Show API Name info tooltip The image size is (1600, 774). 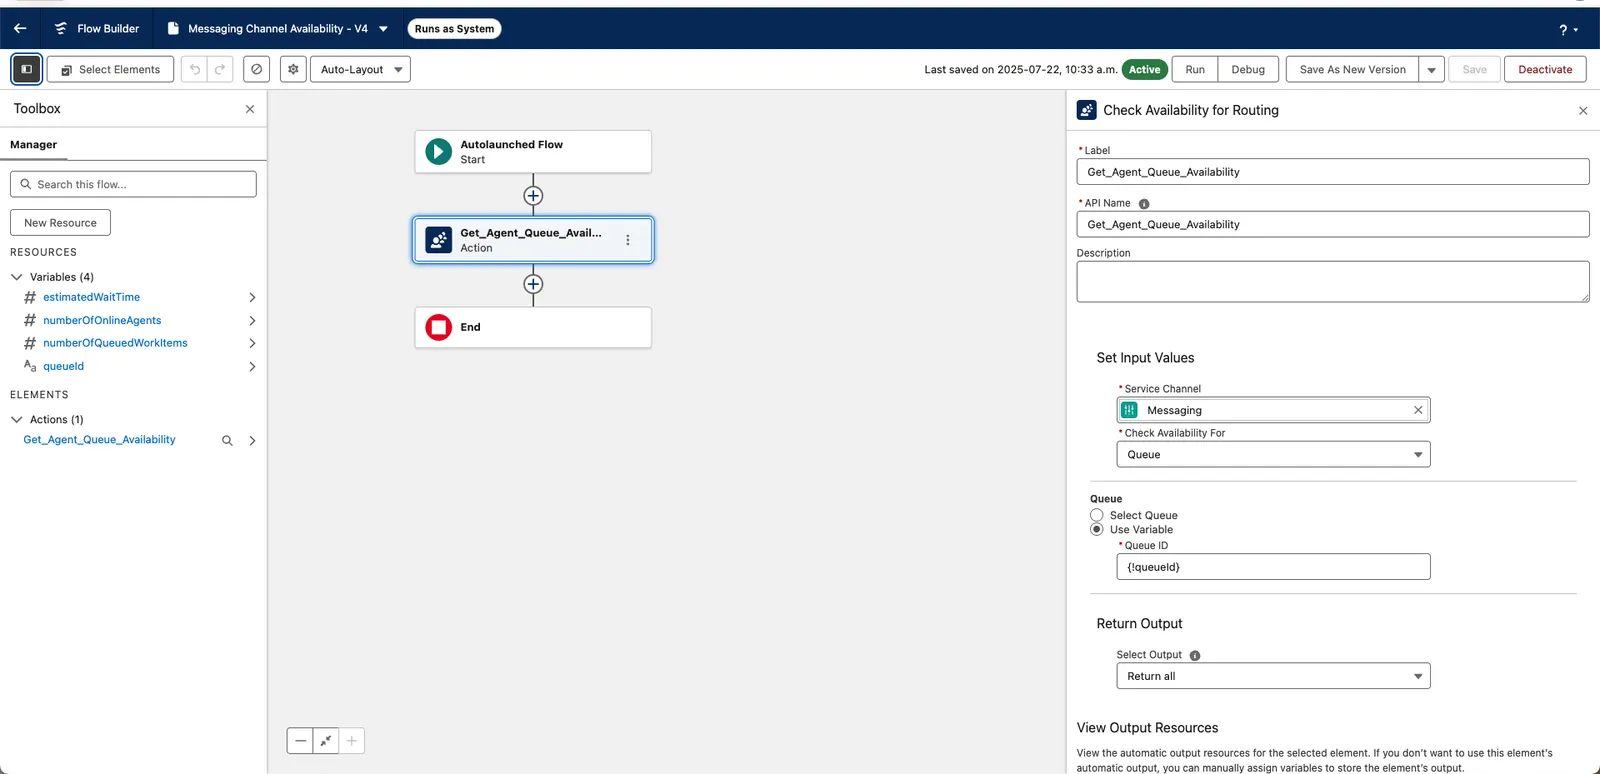(1144, 204)
